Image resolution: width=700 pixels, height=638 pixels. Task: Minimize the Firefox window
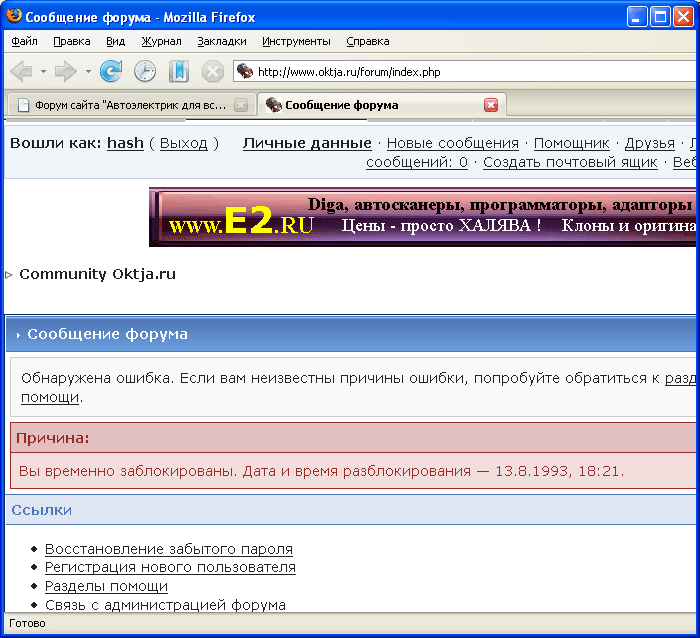(x=637, y=17)
